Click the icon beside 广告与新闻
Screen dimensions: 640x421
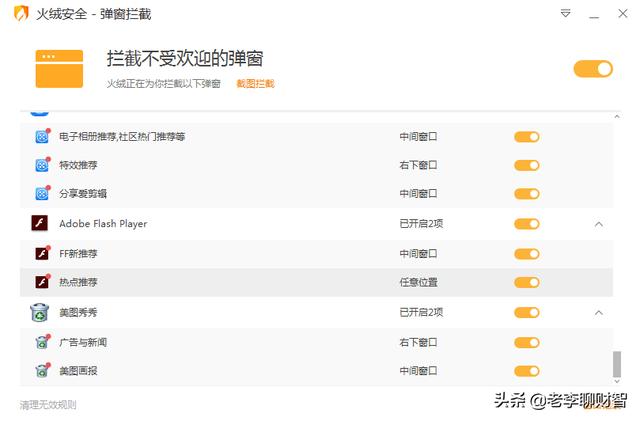[x=42, y=342]
